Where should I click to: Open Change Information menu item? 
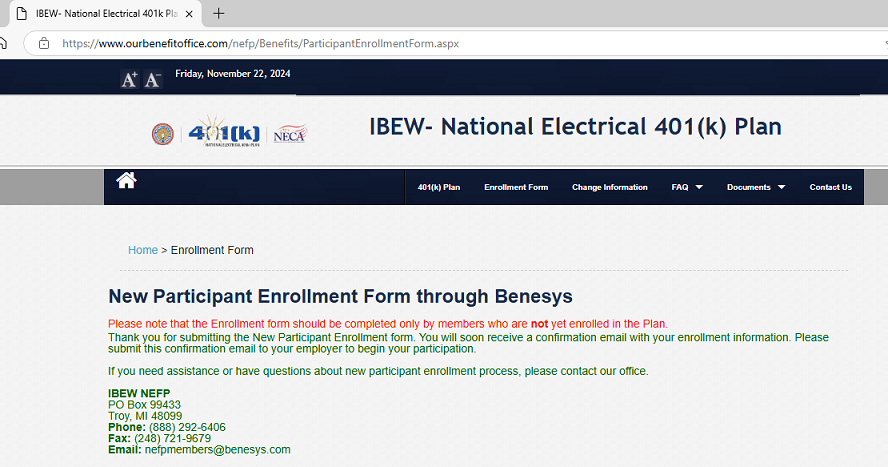pos(609,187)
